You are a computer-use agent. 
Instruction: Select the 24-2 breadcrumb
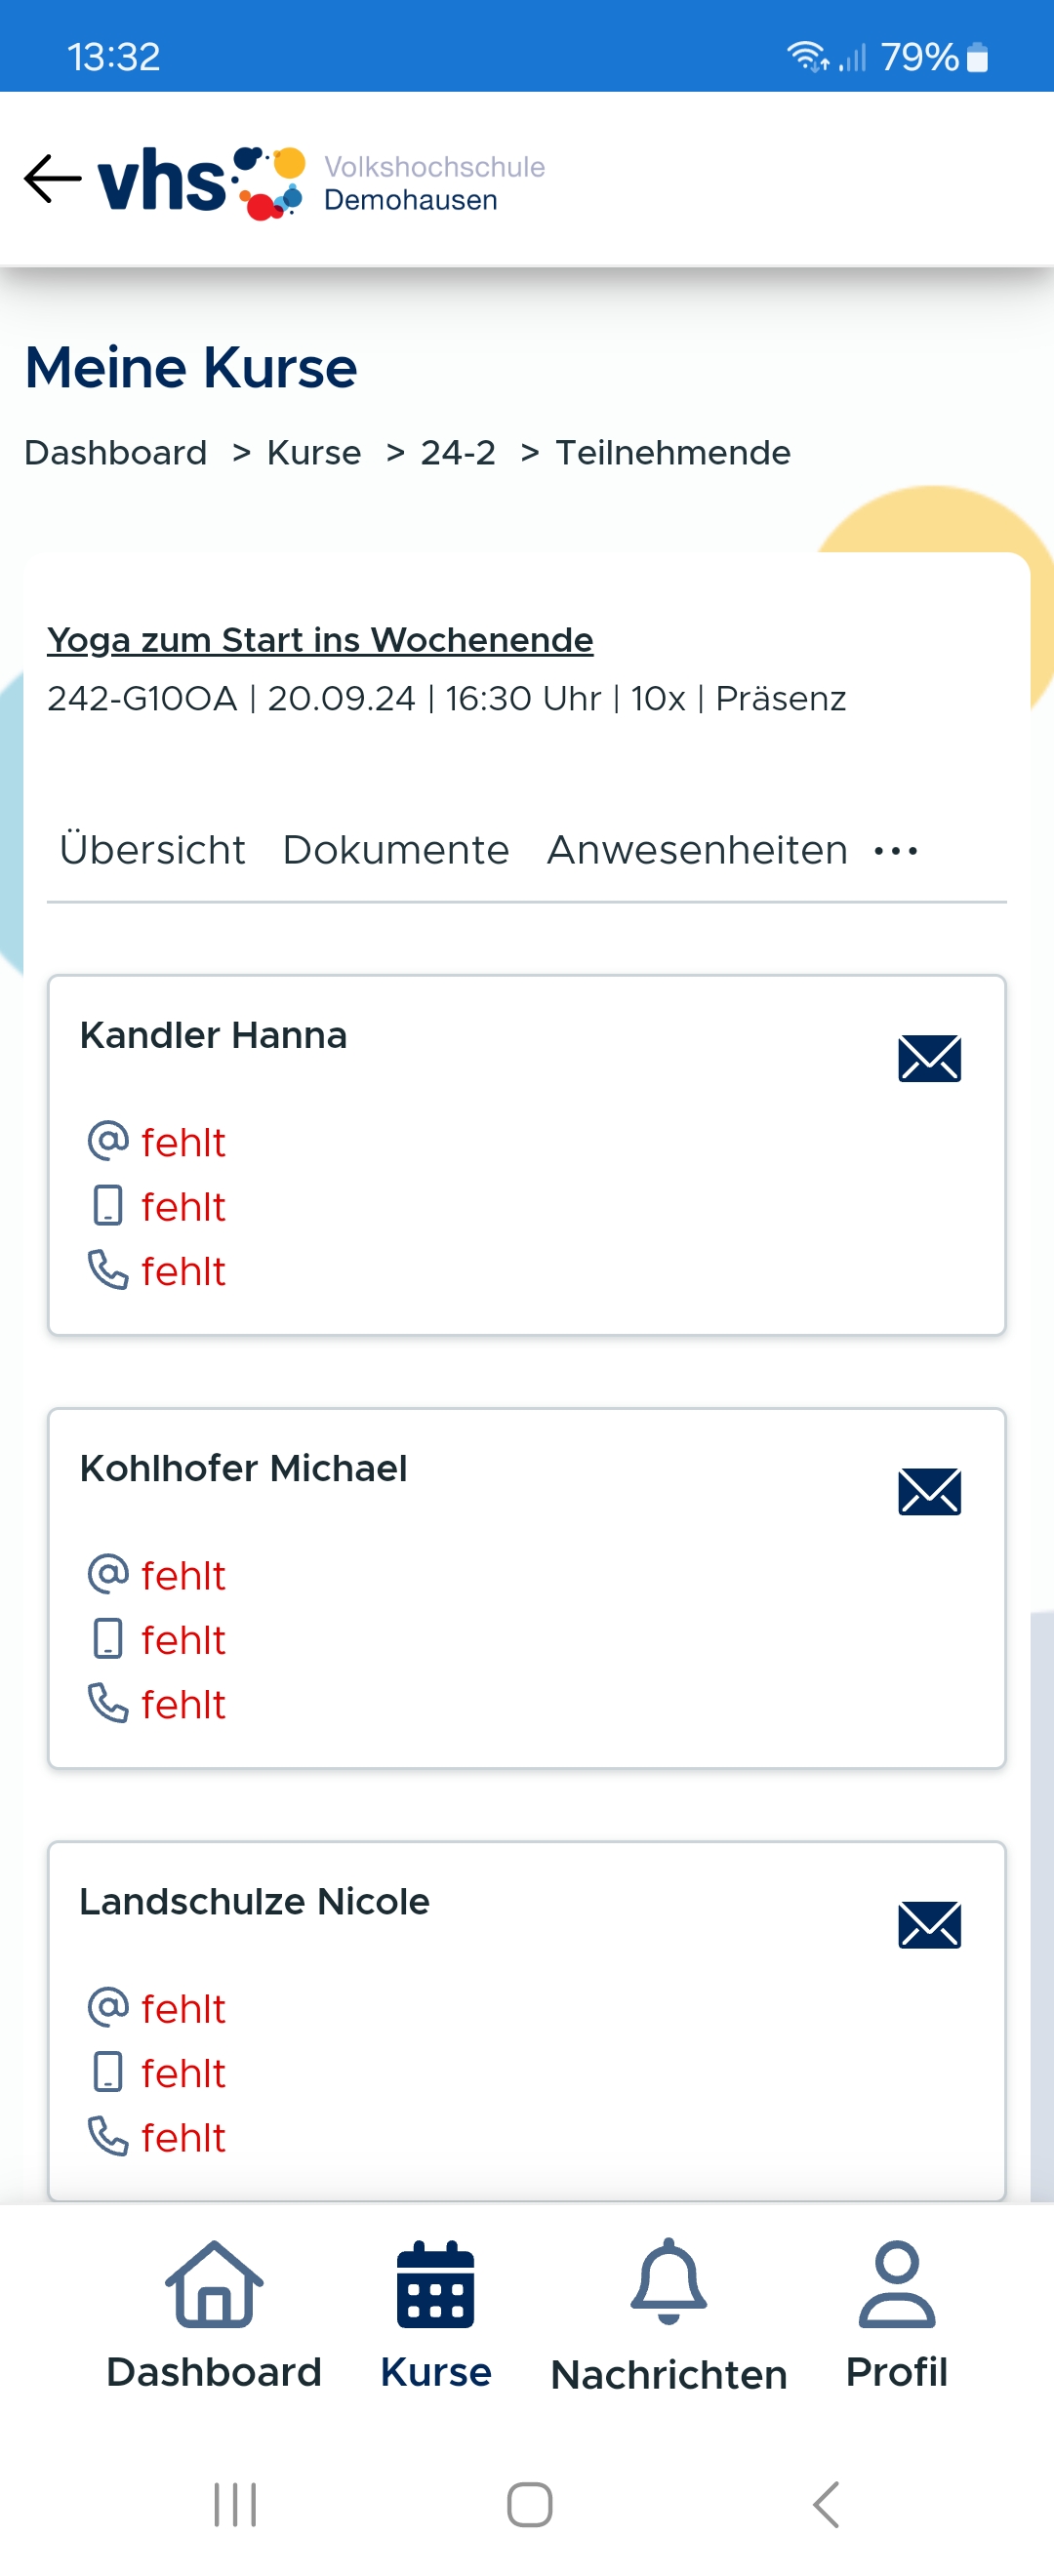pos(458,453)
